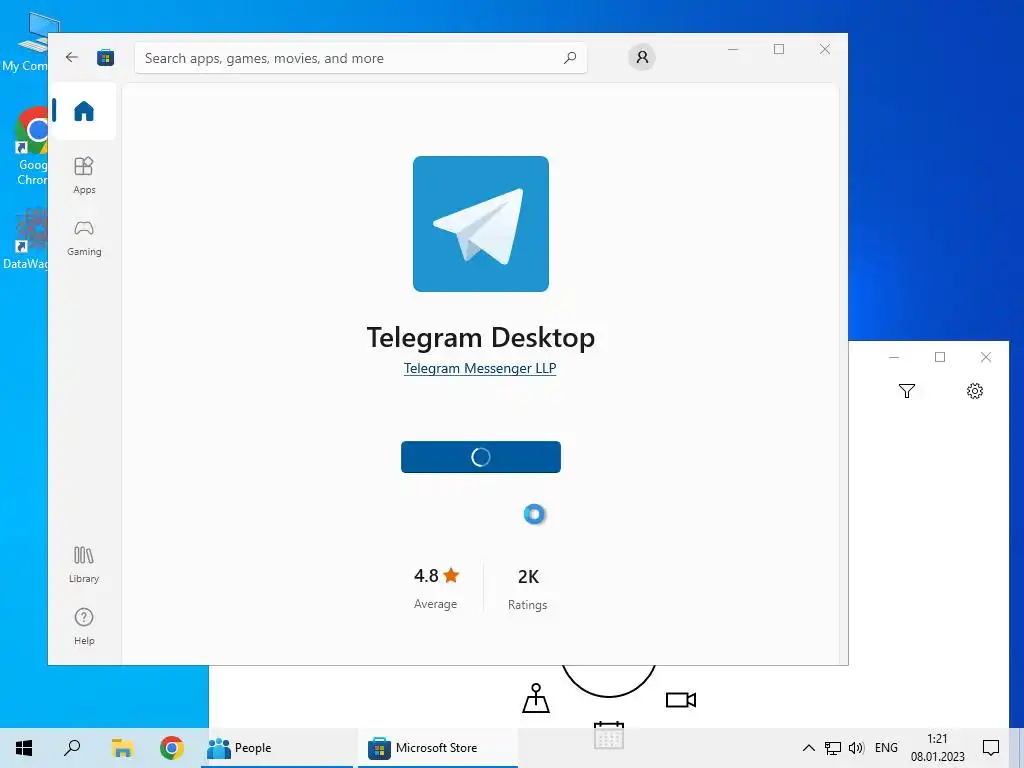Close the People window
The width and height of the screenshot is (1024, 768).
coord(985,357)
